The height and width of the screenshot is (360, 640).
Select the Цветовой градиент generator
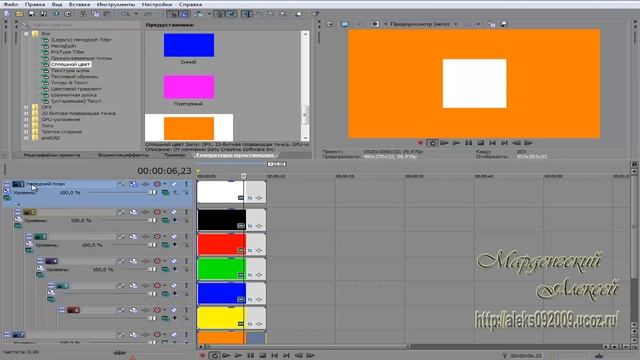[76, 89]
